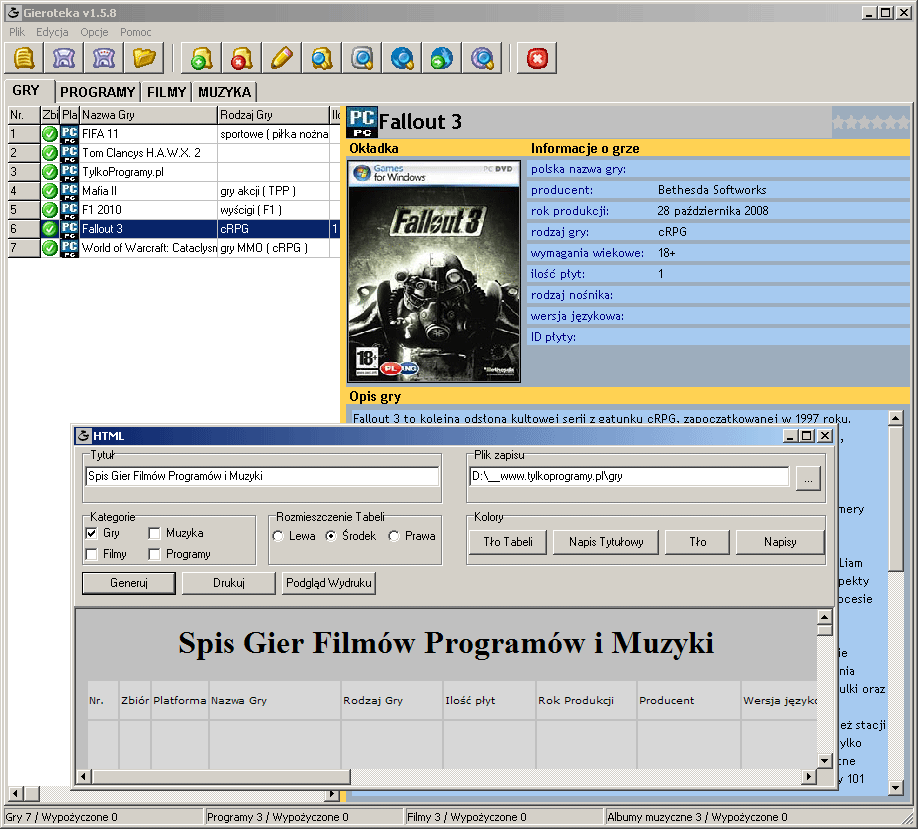Image resolution: width=918 pixels, height=829 pixels.
Task: Click the Tytuł text input field
Action: point(262,476)
